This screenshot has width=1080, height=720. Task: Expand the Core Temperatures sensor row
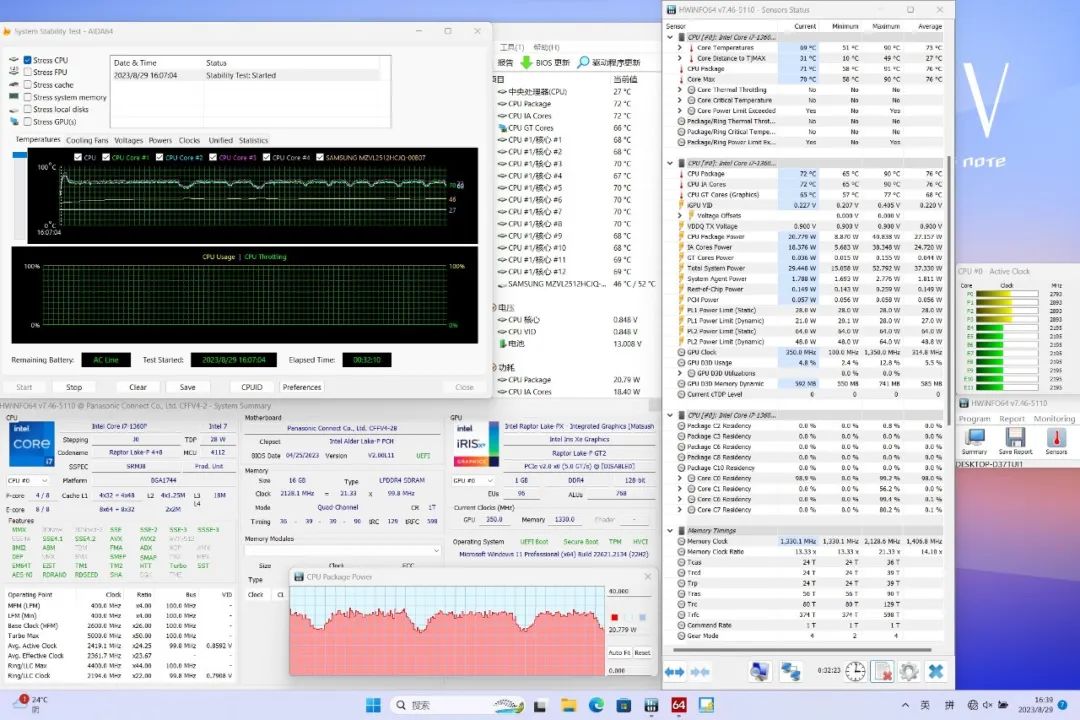680,47
